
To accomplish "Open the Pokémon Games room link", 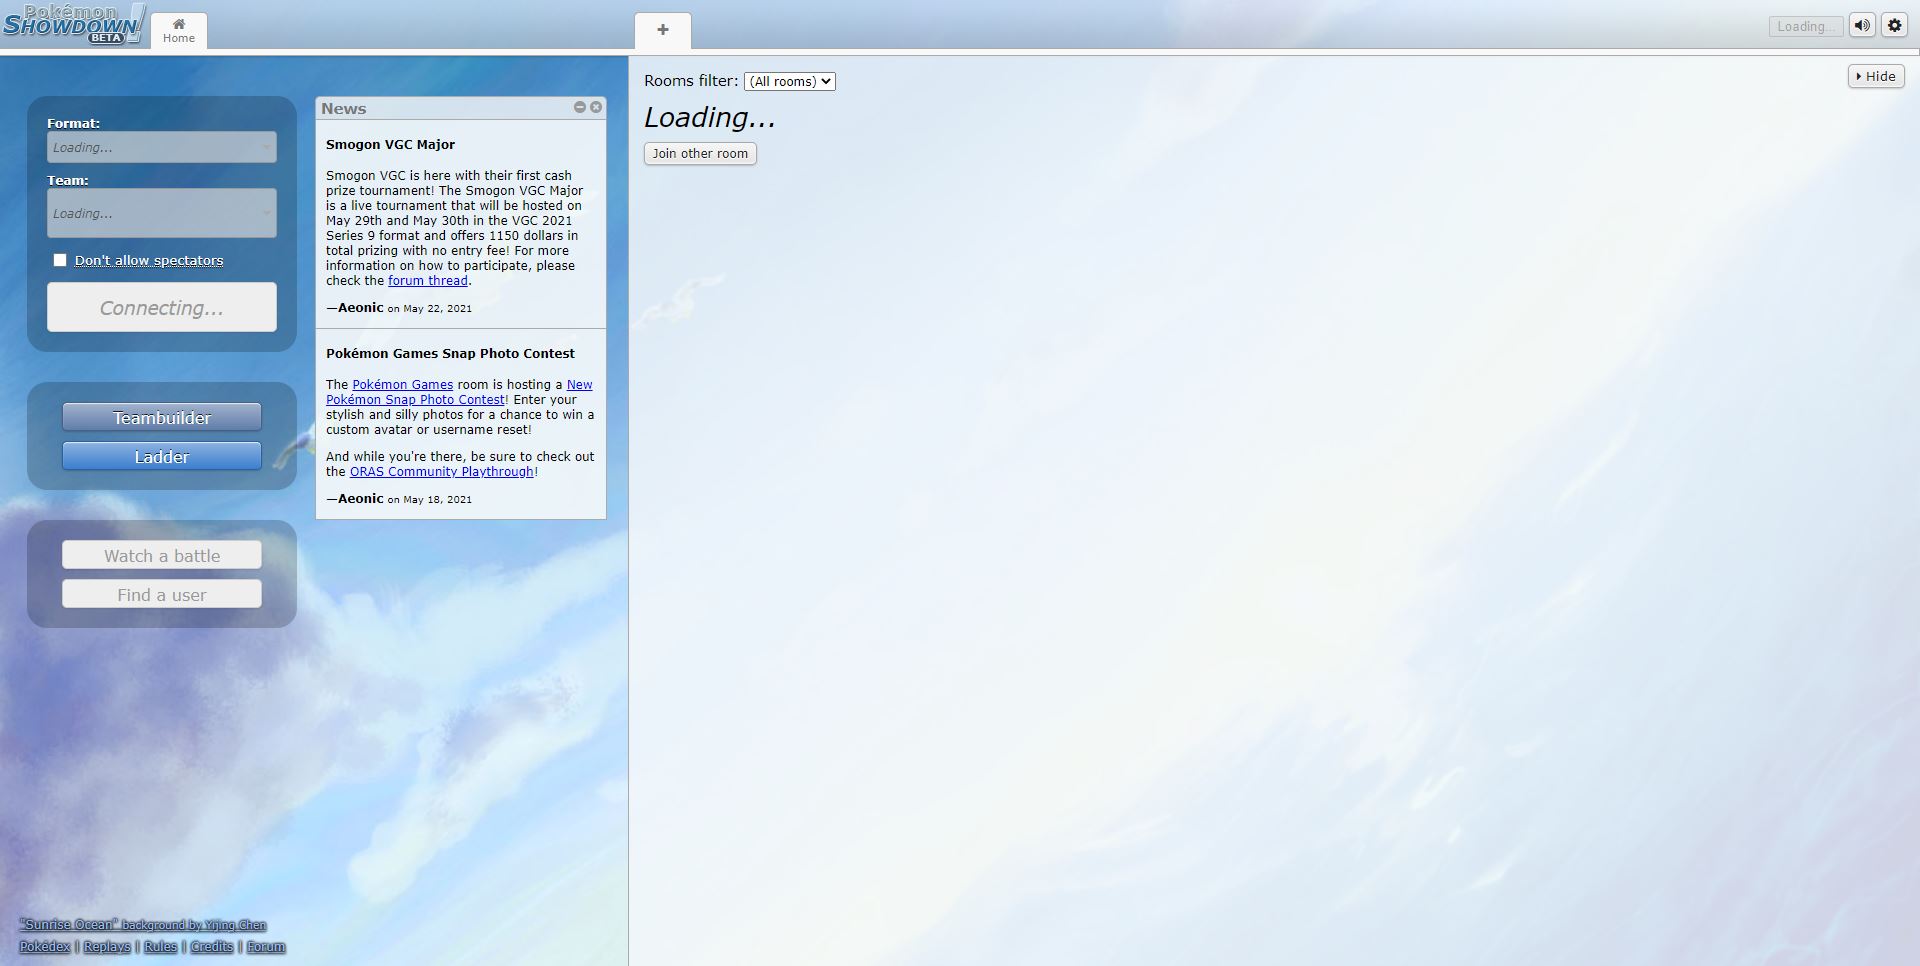I will click(x=402, y=385).
